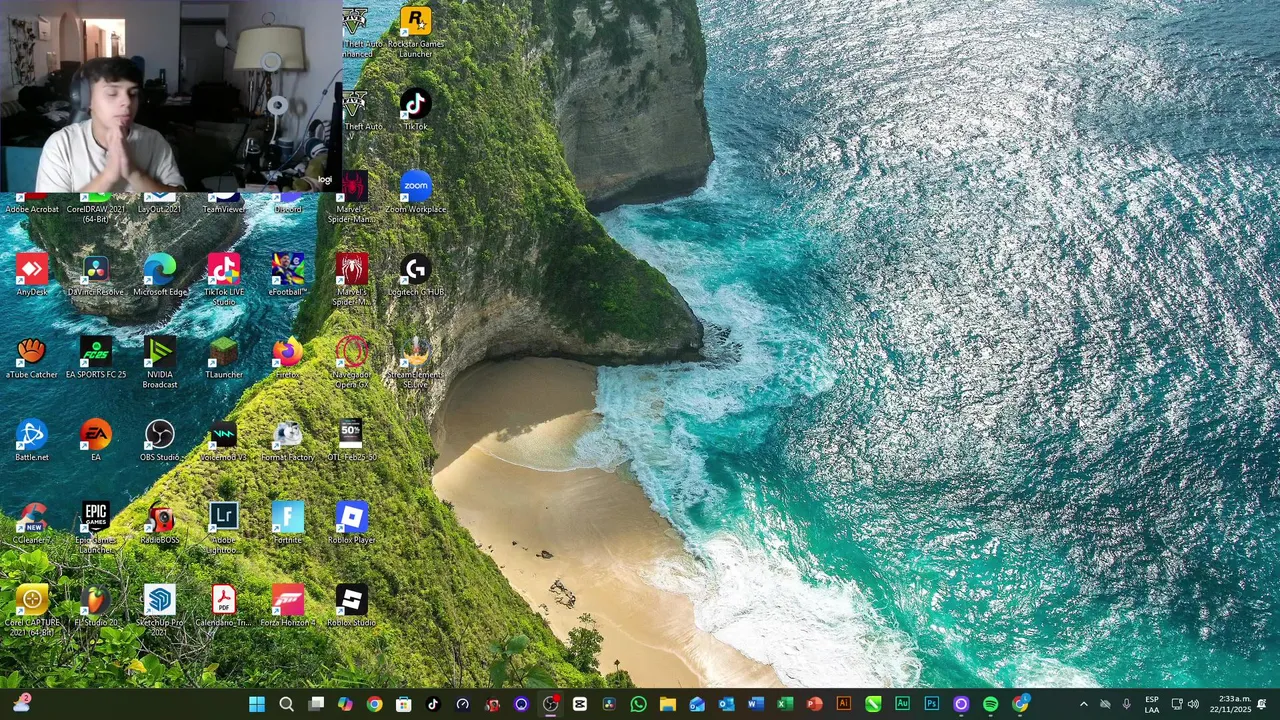Open WhatsApp from the taskbar
This screenshot has height=720, width=1280.
tap(638, 704)
